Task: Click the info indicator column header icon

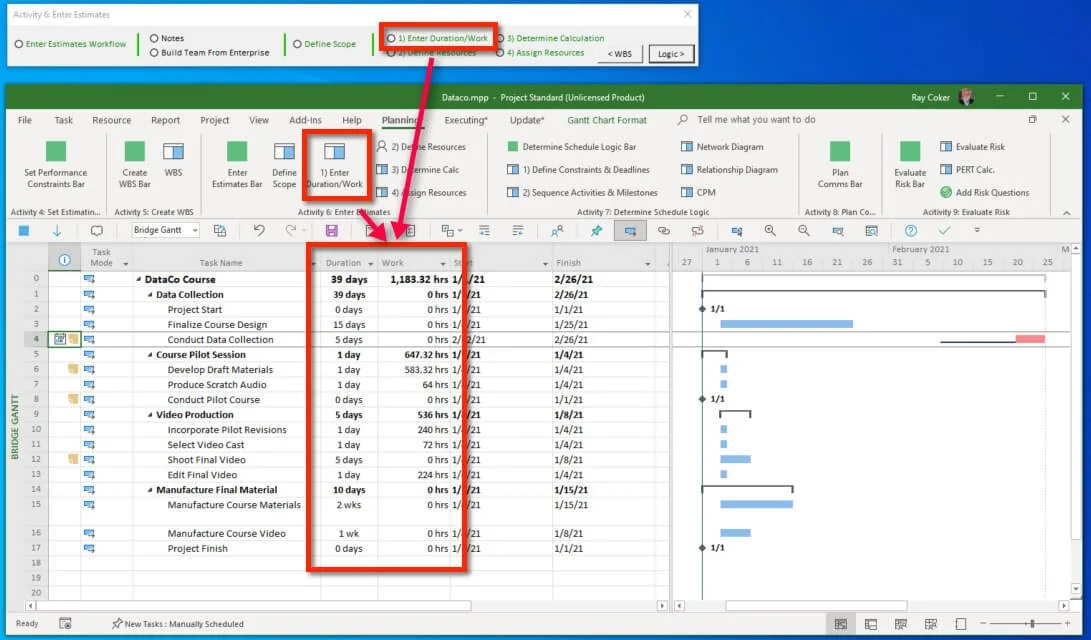Action: pos(65,259)
